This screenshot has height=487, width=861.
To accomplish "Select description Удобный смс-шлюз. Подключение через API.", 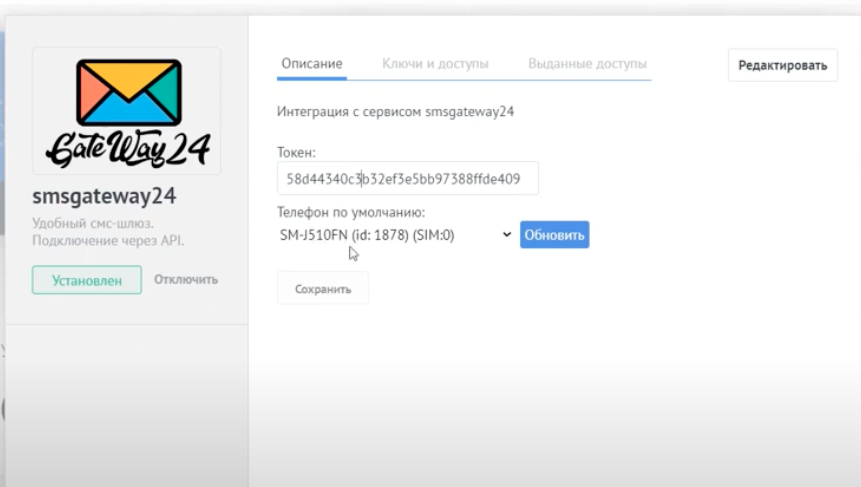I will [108, 232].
